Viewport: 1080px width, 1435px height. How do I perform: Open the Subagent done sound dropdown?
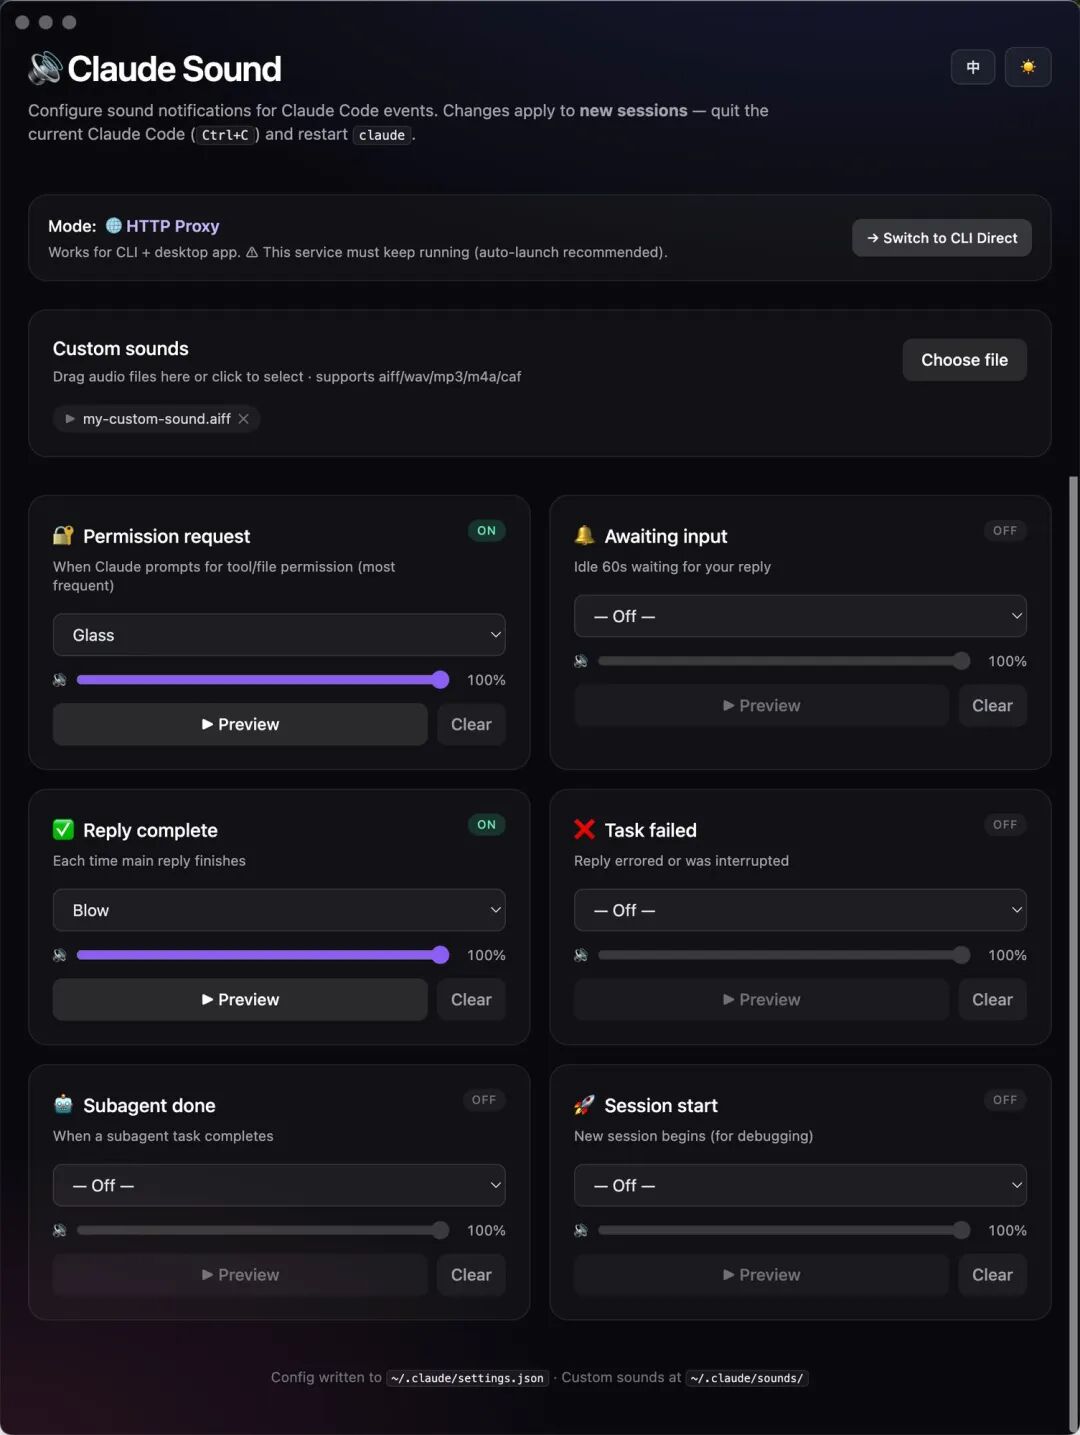(279, 1185)
